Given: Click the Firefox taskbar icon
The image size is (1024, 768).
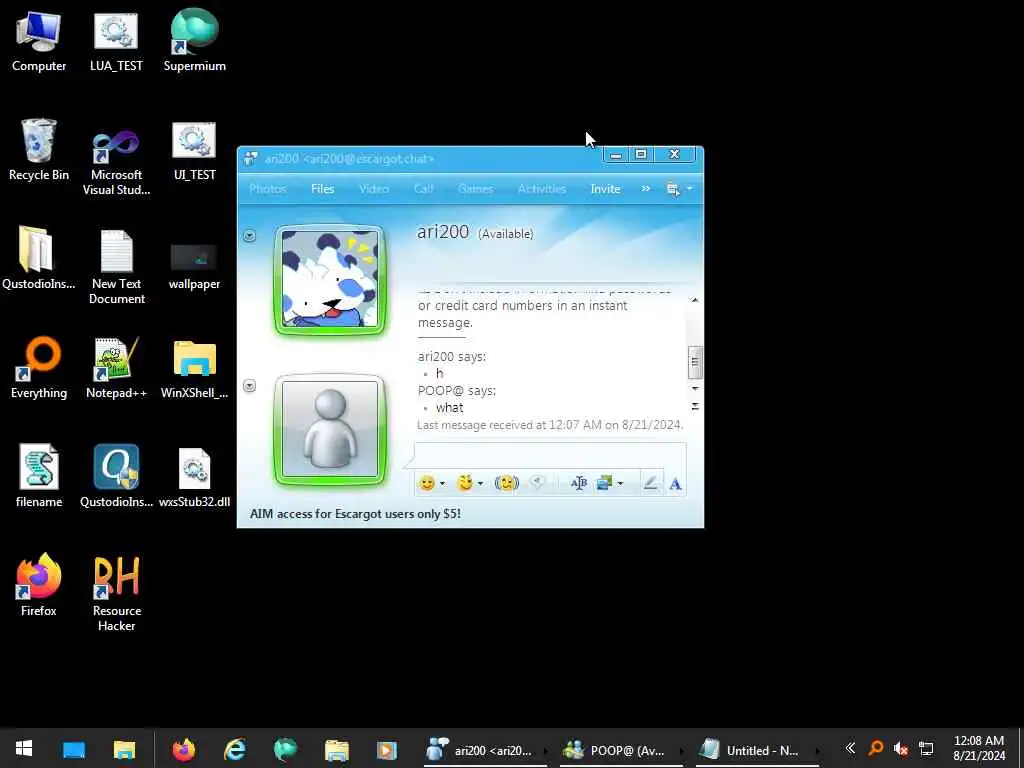Looking at the screenshot, I should 184,749.
